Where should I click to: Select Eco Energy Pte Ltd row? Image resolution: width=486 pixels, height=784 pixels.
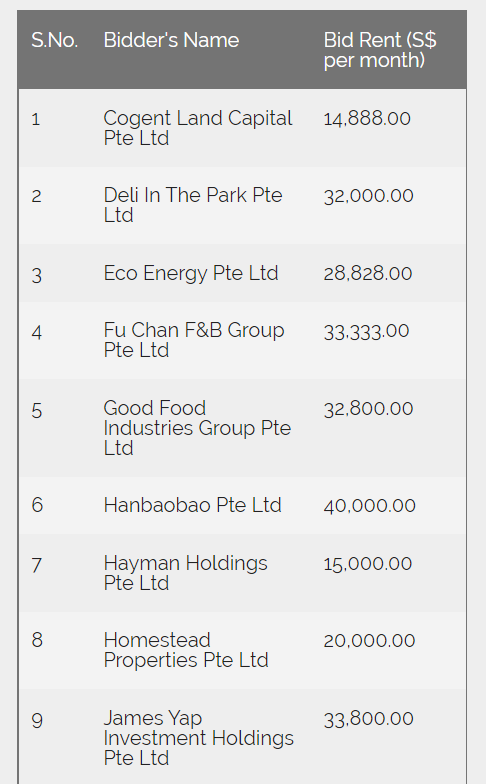pos(242,273)
